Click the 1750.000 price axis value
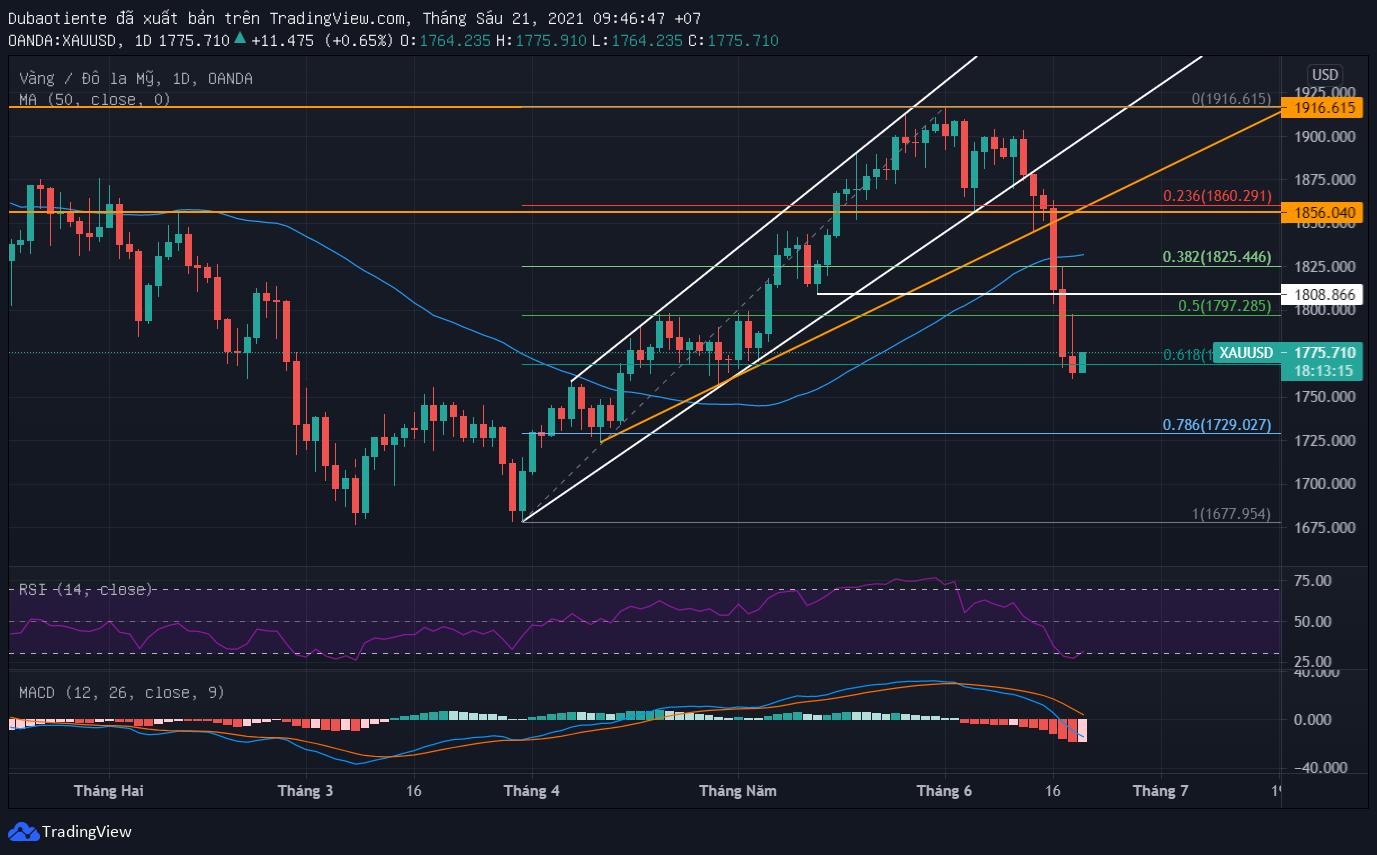1377x855 pixels. [x=1325, y=397]
